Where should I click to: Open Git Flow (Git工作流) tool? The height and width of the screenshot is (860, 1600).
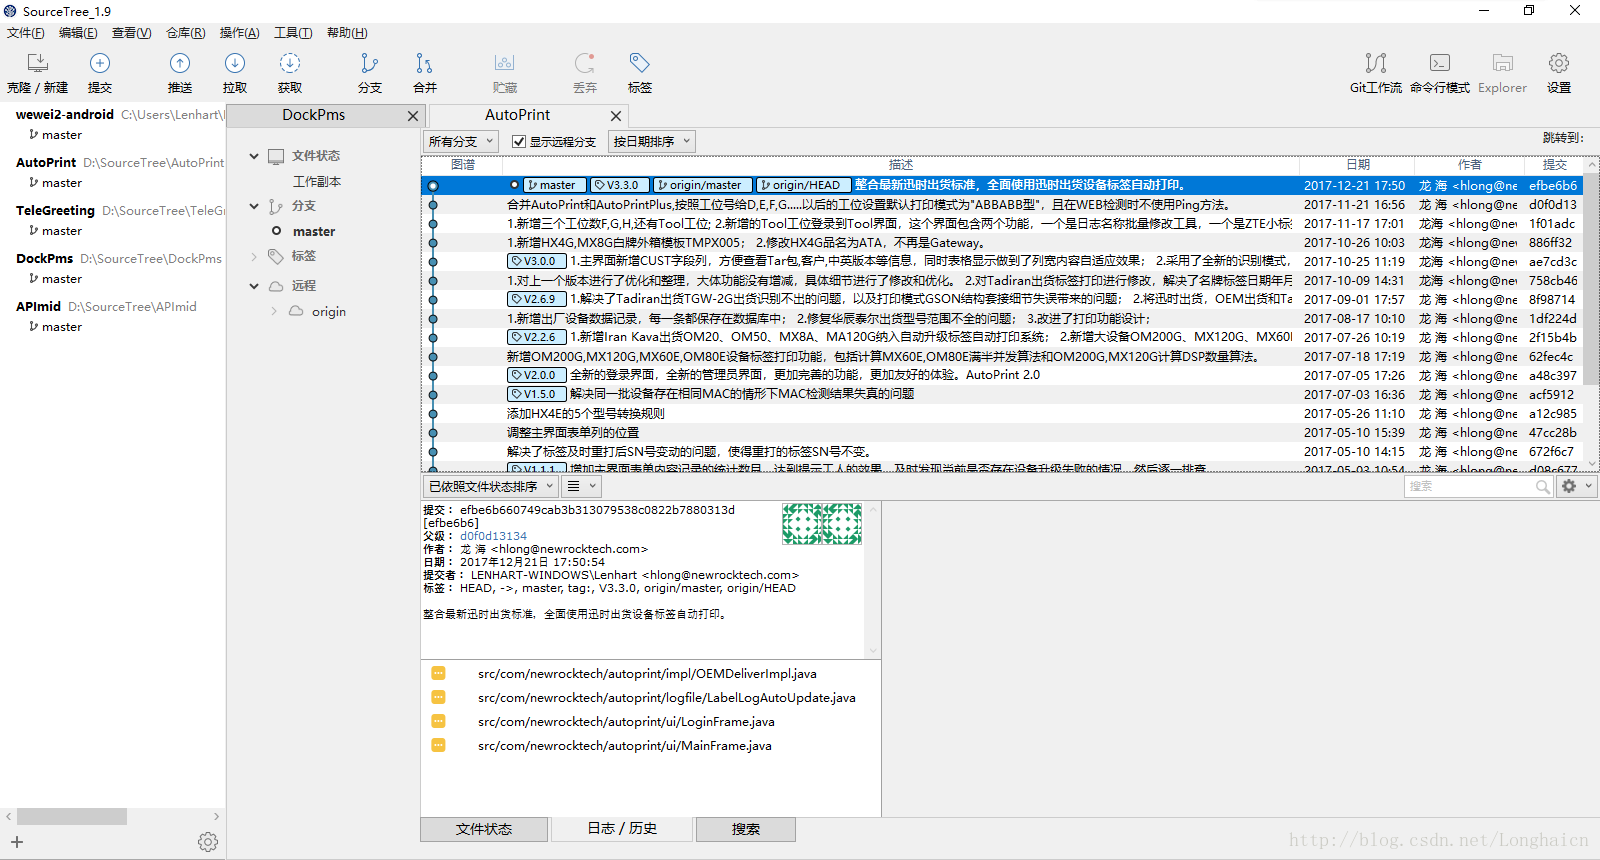[1376, 64]
